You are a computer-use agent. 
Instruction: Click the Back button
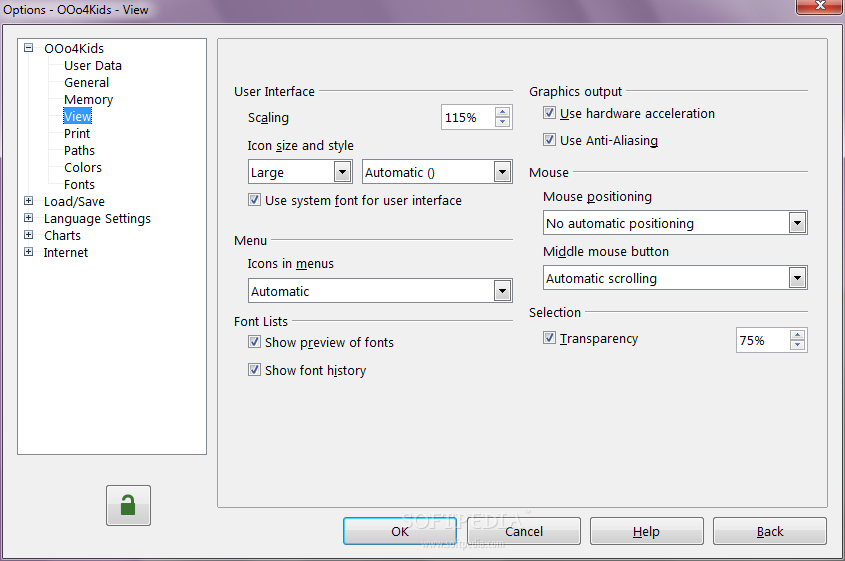(x=770, y=531)
